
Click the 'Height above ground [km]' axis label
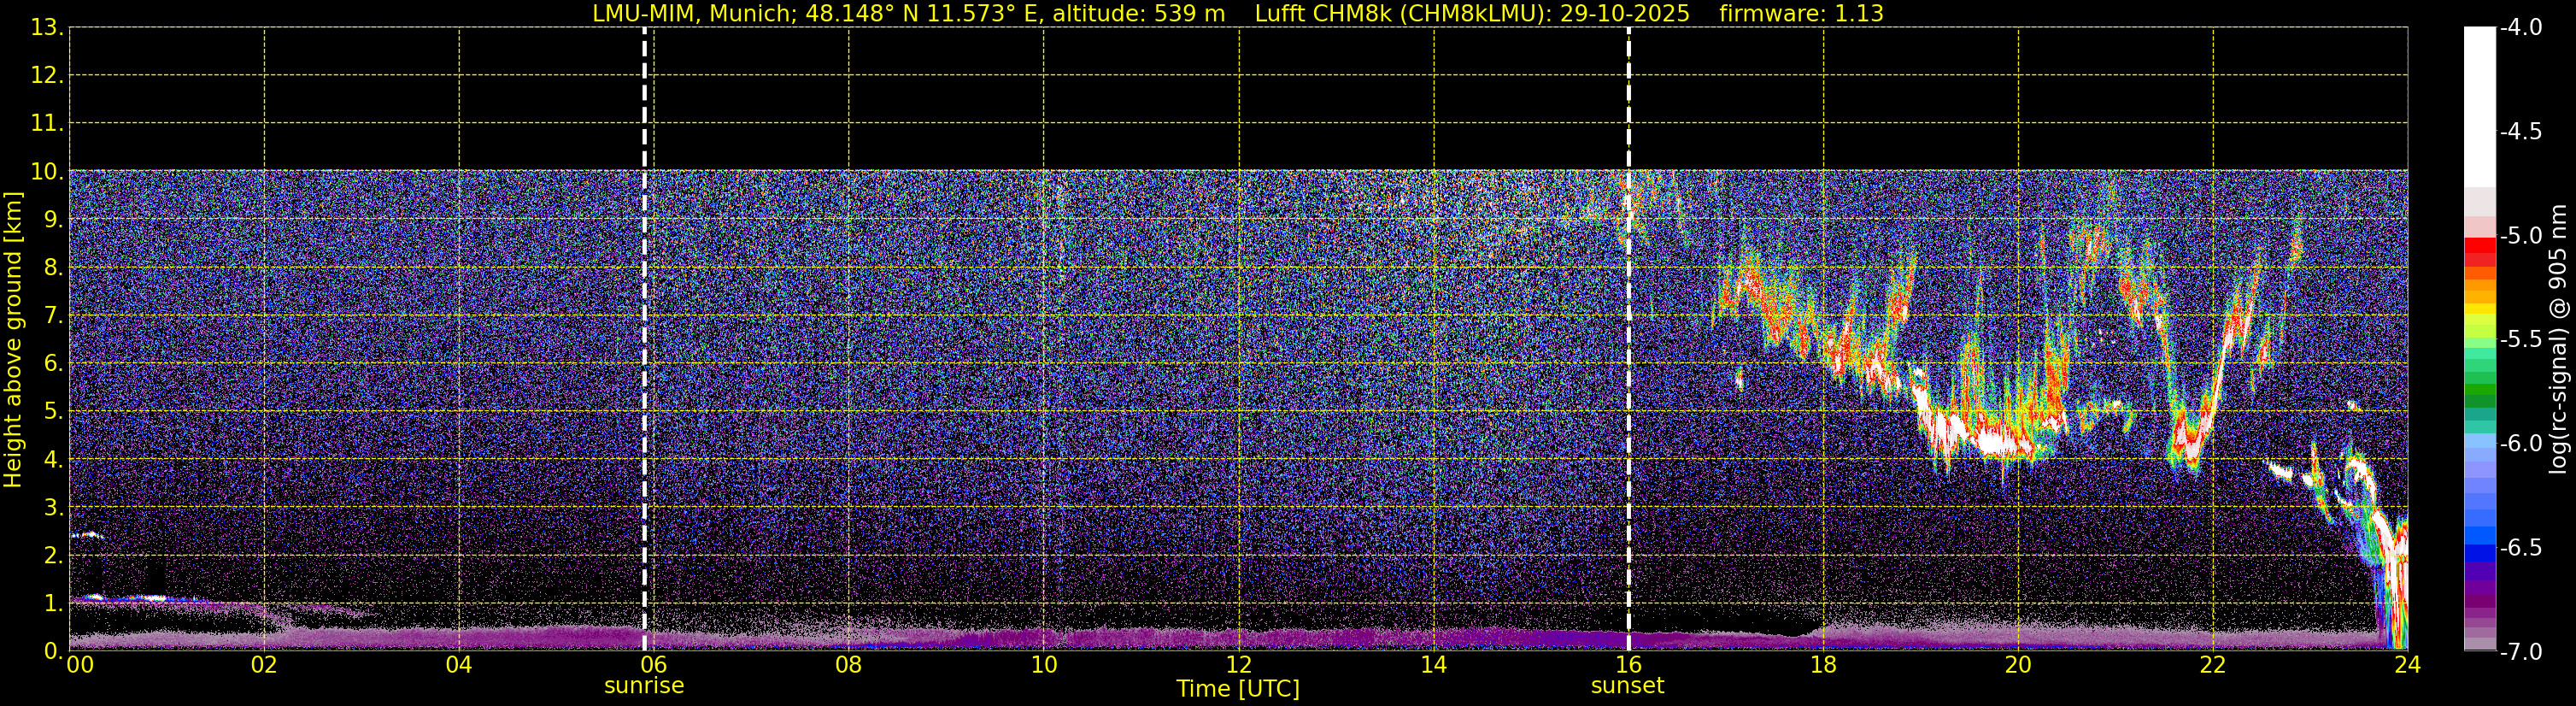point(13,340)
